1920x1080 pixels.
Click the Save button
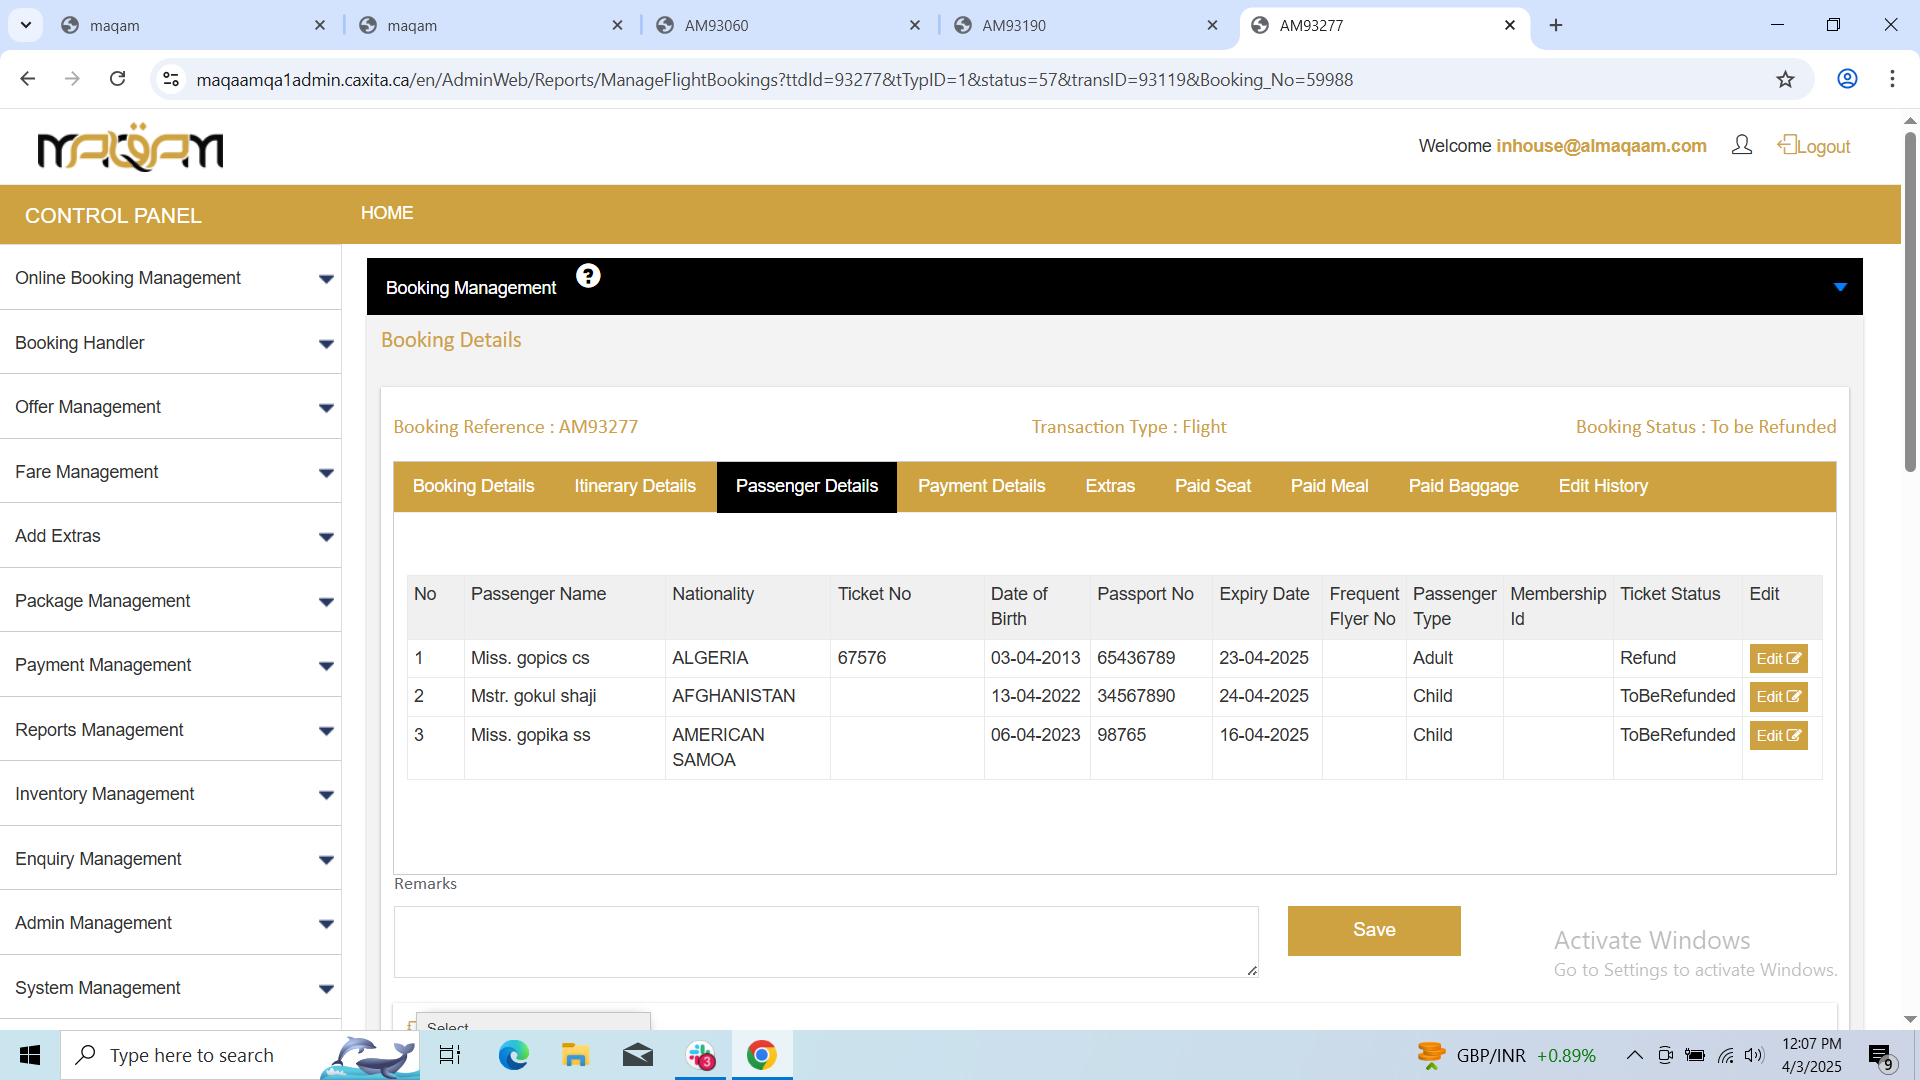click(x=1373, y=930)
